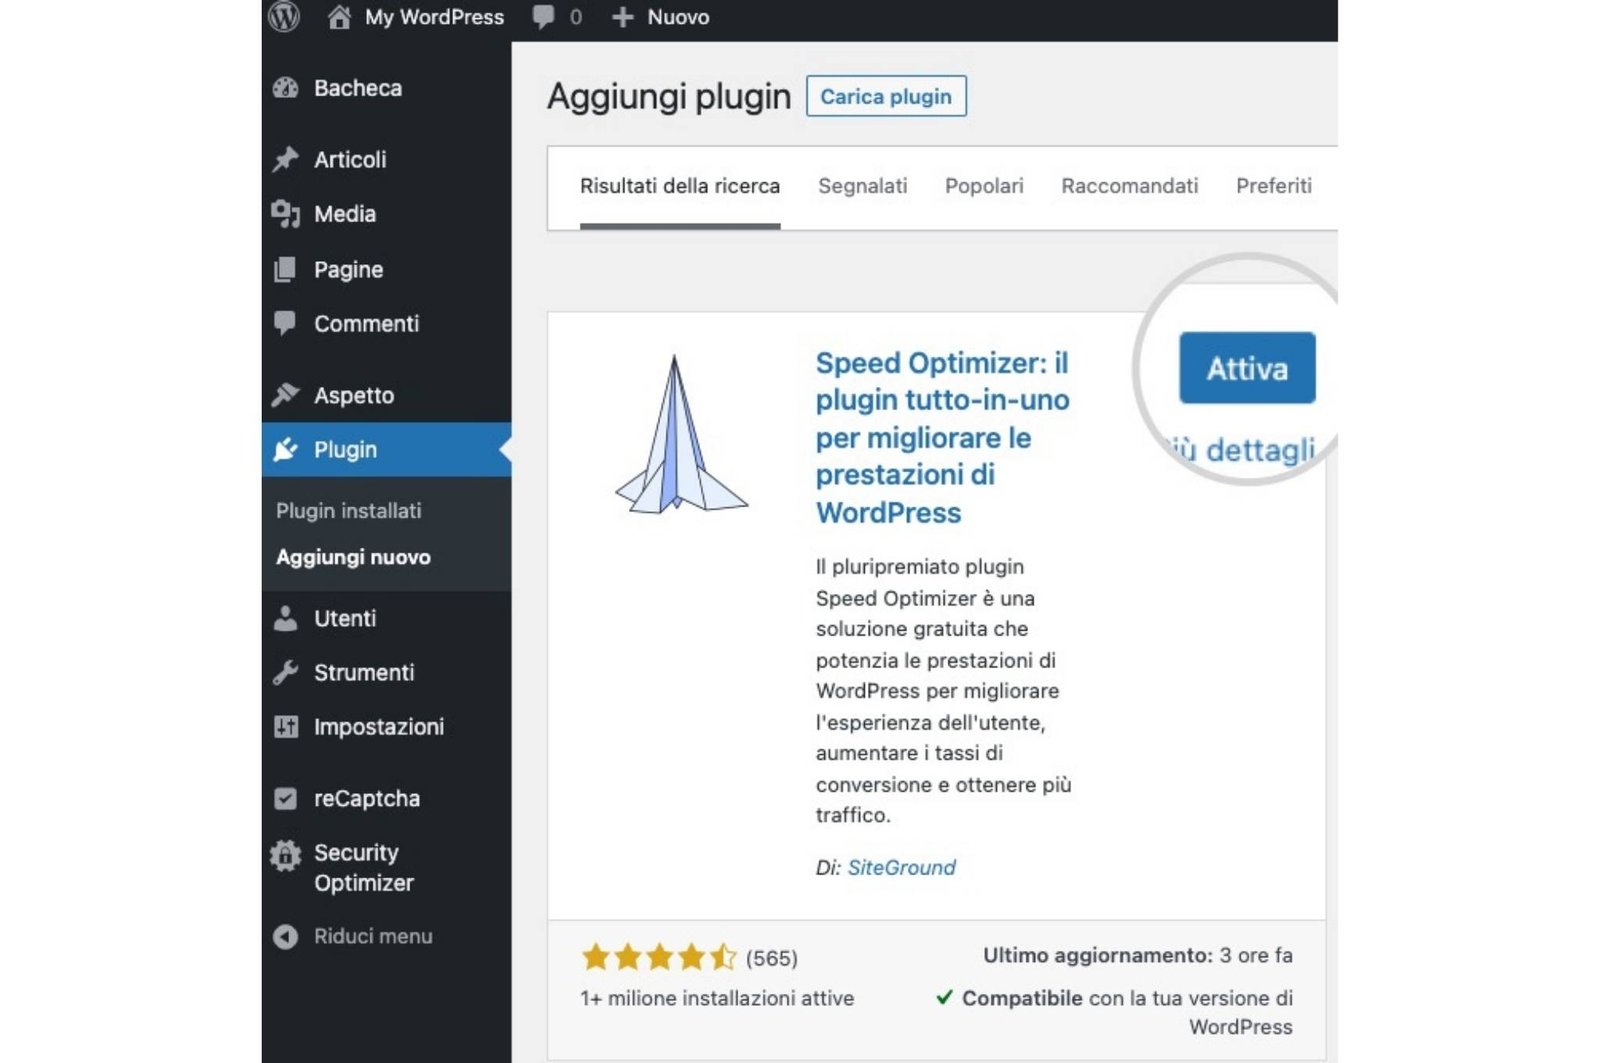Click the star rating of Speed Optimizer
1600x1063 pixels.
[x=660, y=958]
